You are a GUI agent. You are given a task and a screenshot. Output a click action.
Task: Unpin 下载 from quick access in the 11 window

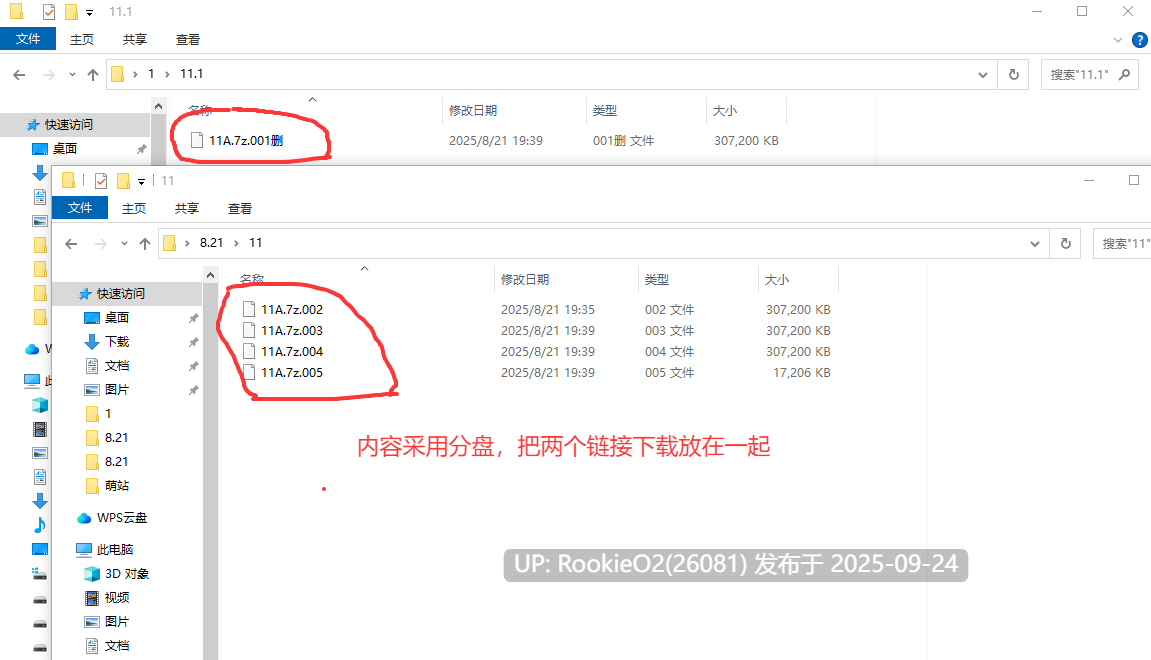tap(193, 342)
